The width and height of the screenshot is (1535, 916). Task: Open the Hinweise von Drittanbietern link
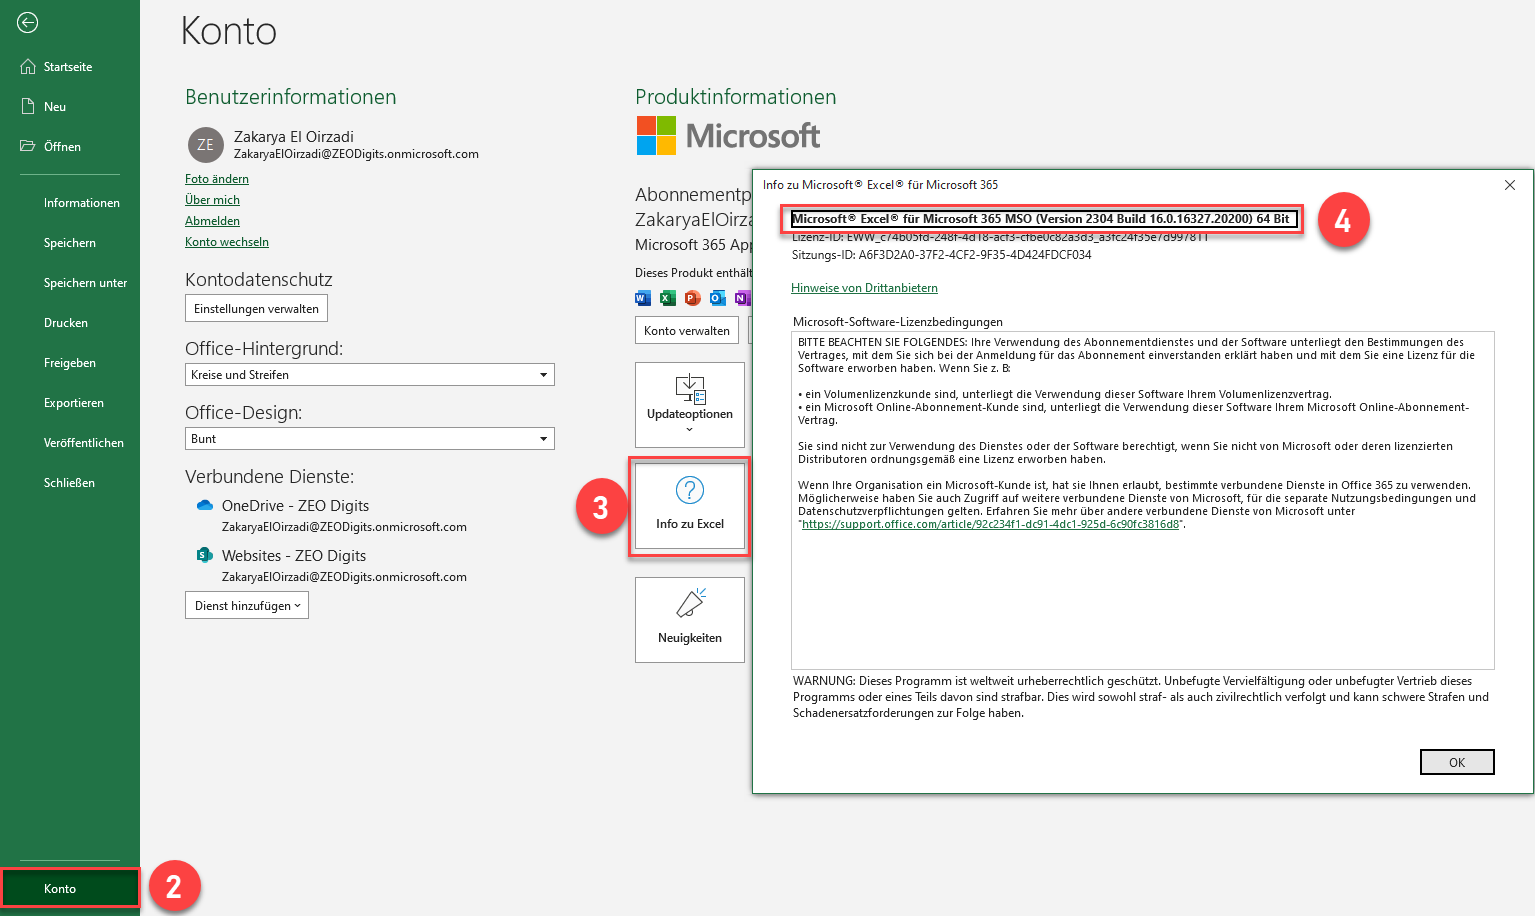tap(864, 288)
